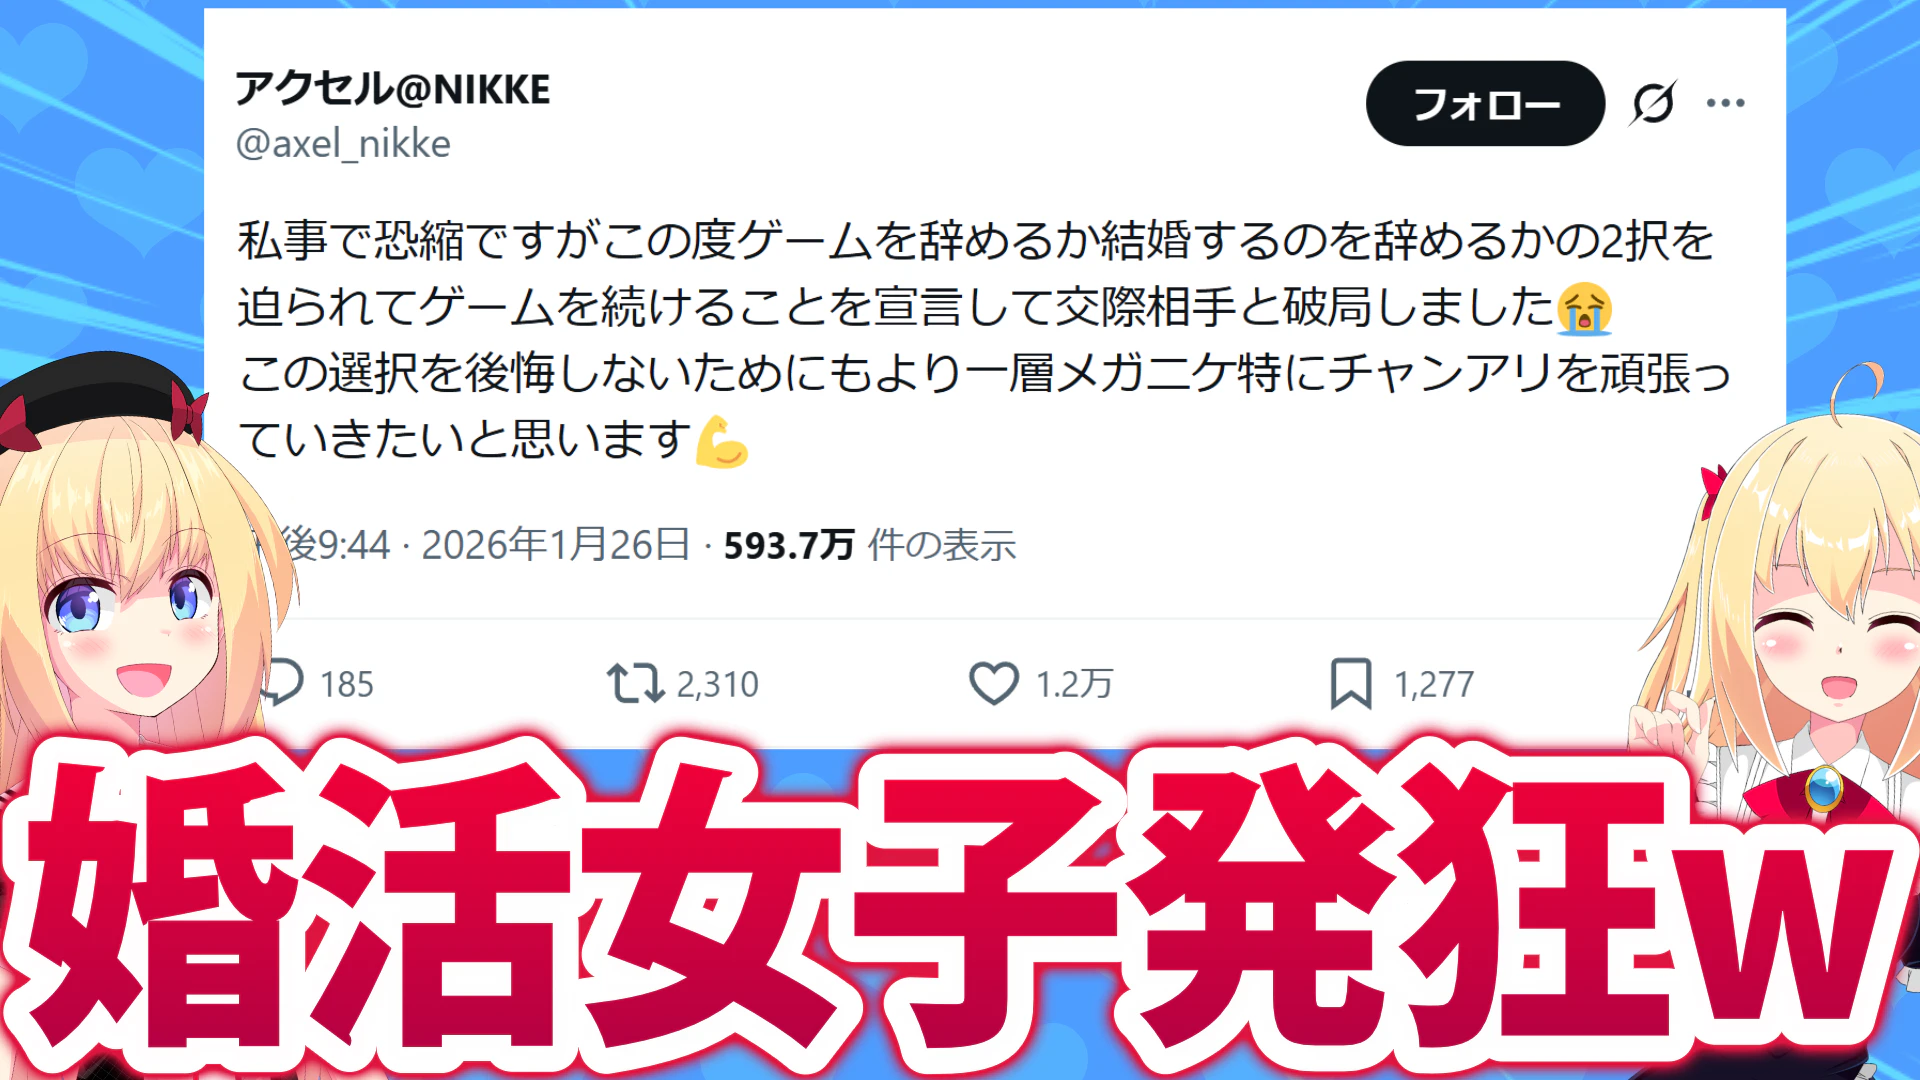Like the tweet with the heart icon

[x=994, y=684]
